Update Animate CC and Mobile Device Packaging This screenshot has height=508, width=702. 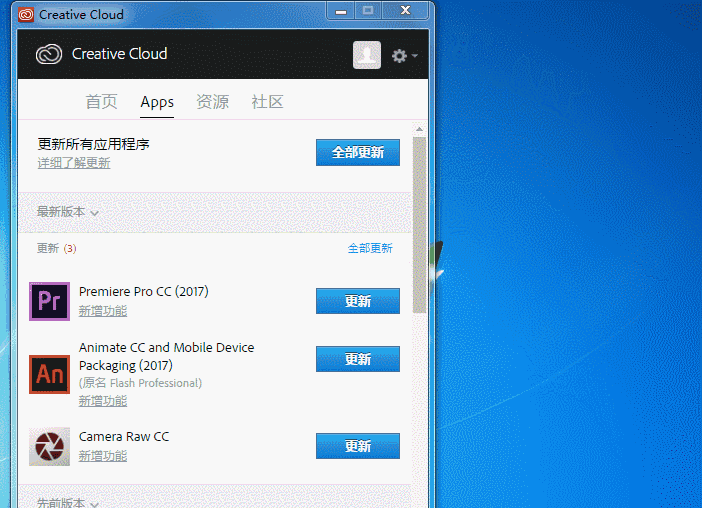pyautogui.click(x=358, y=359)
